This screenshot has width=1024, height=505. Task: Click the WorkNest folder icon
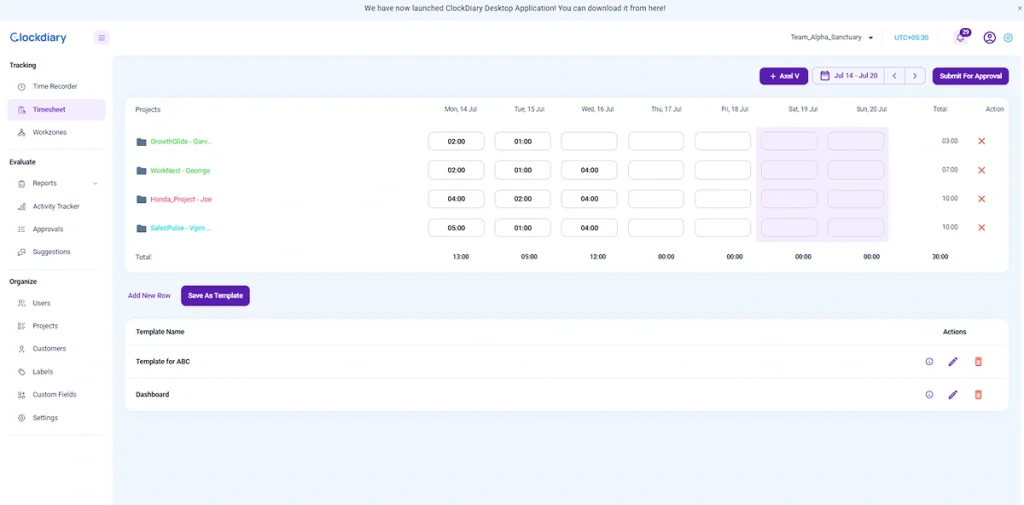141,171
